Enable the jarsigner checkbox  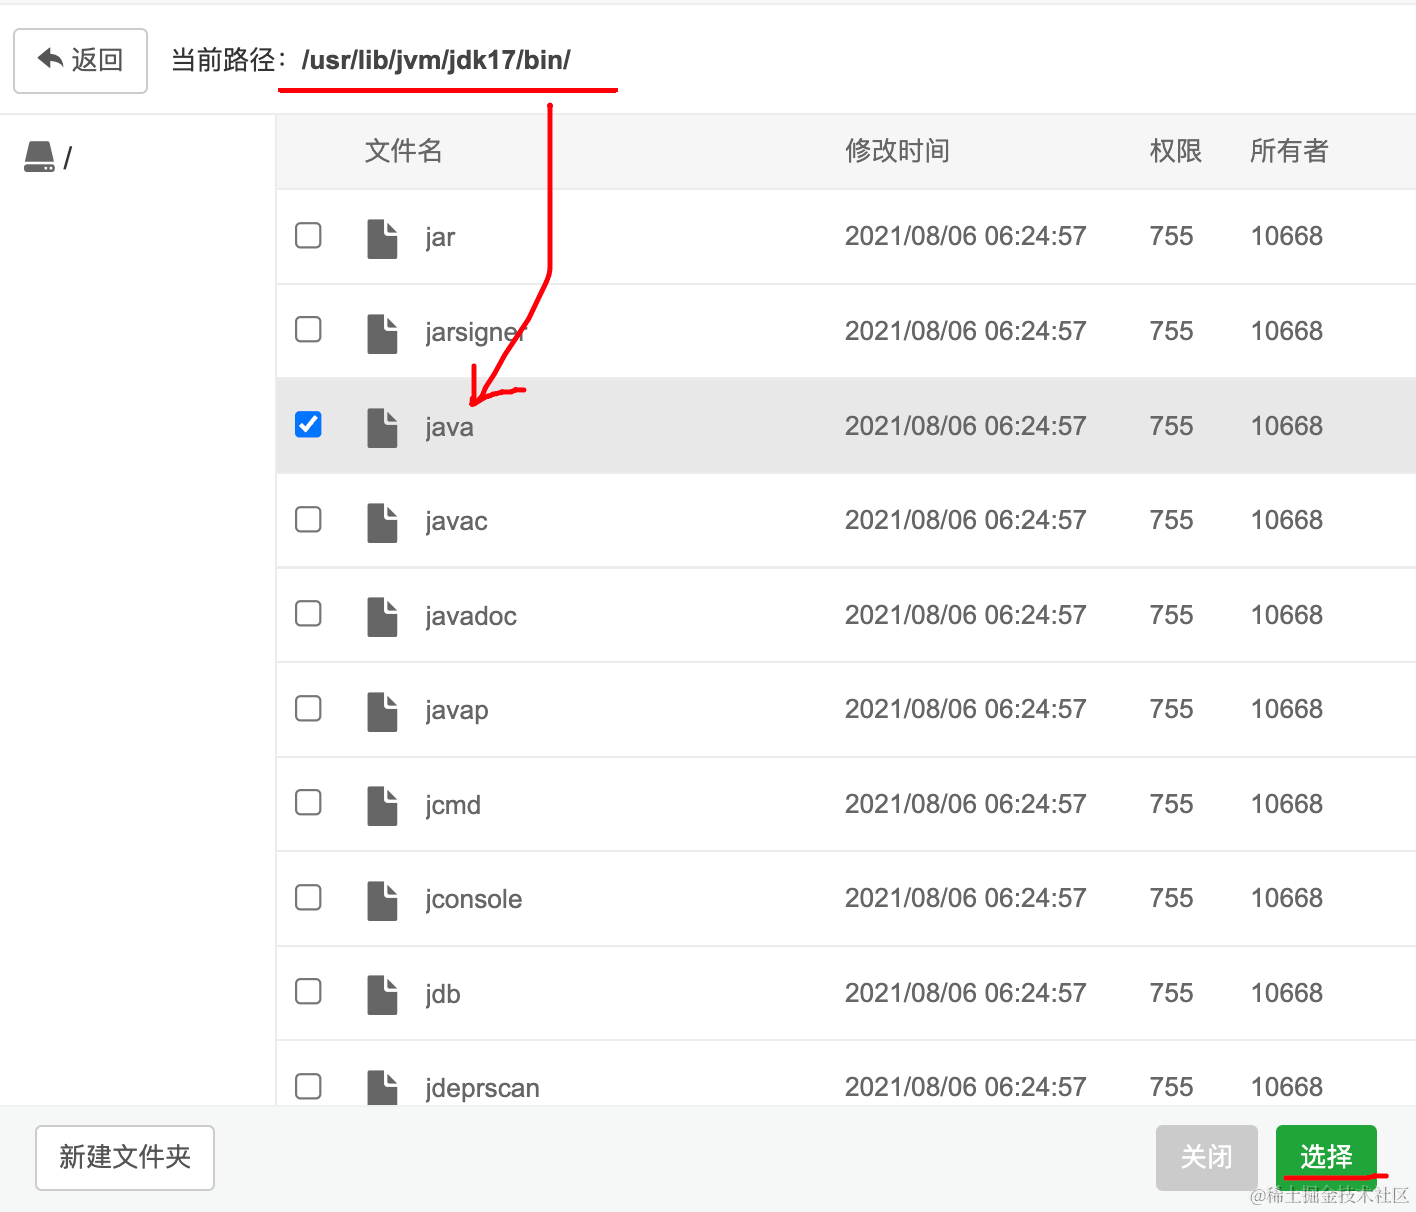pos(308,329)
